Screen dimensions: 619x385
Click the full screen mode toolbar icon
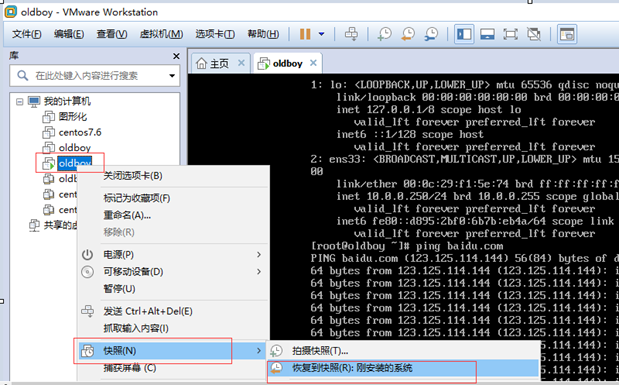click(x=510, y=34)
